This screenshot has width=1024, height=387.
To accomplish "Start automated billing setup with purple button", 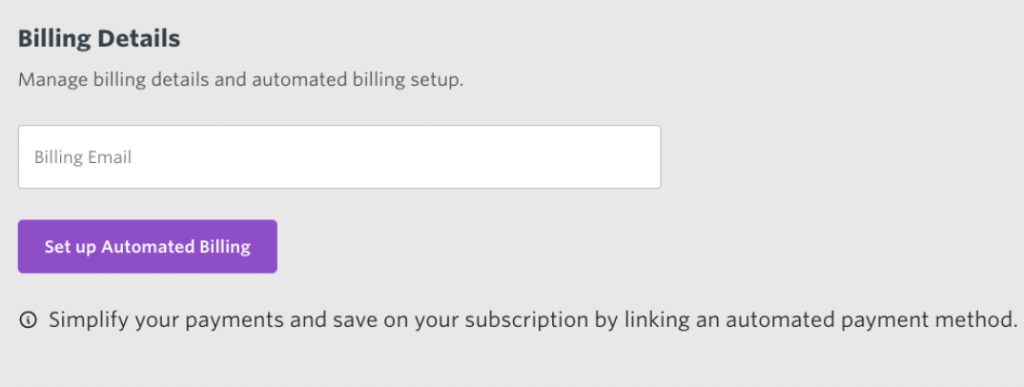I will tap(148, 247).
